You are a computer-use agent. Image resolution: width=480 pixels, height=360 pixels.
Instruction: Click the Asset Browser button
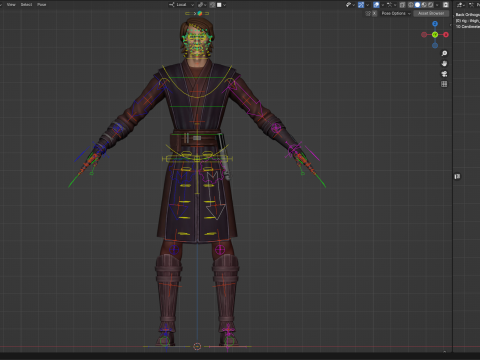(431, 13)
